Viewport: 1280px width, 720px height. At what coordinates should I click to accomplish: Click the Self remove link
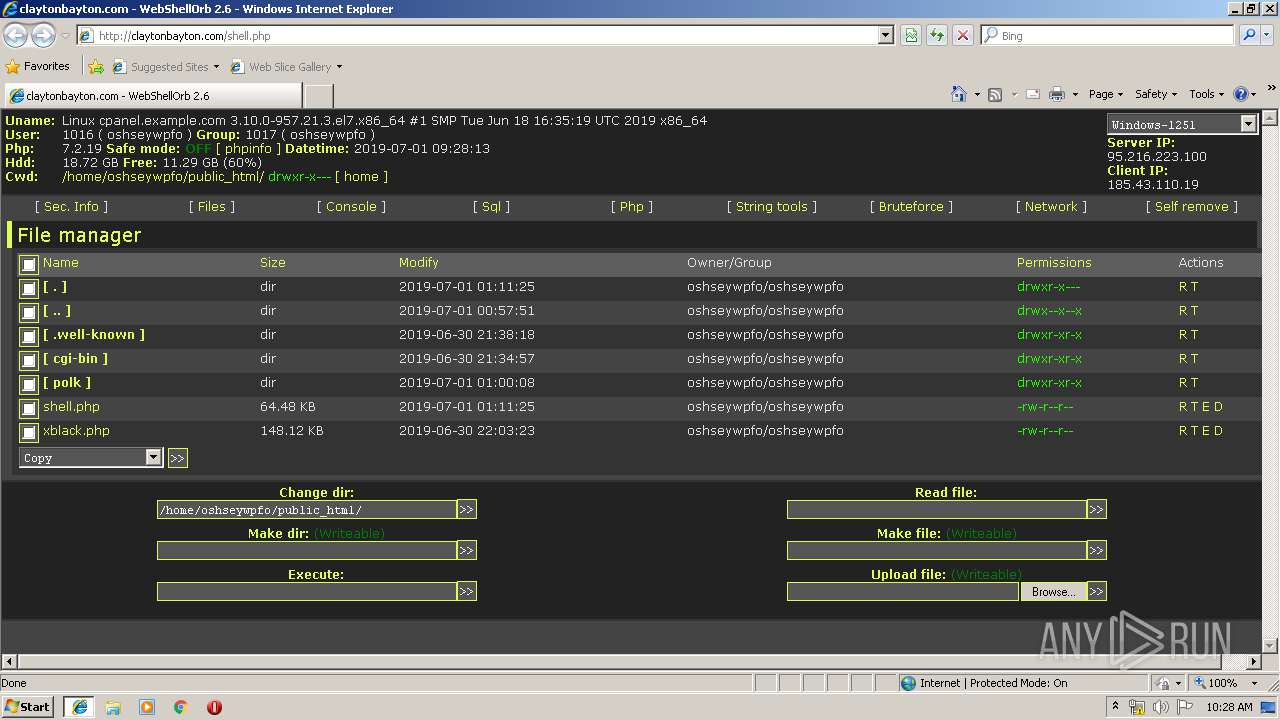[1192, 206]
